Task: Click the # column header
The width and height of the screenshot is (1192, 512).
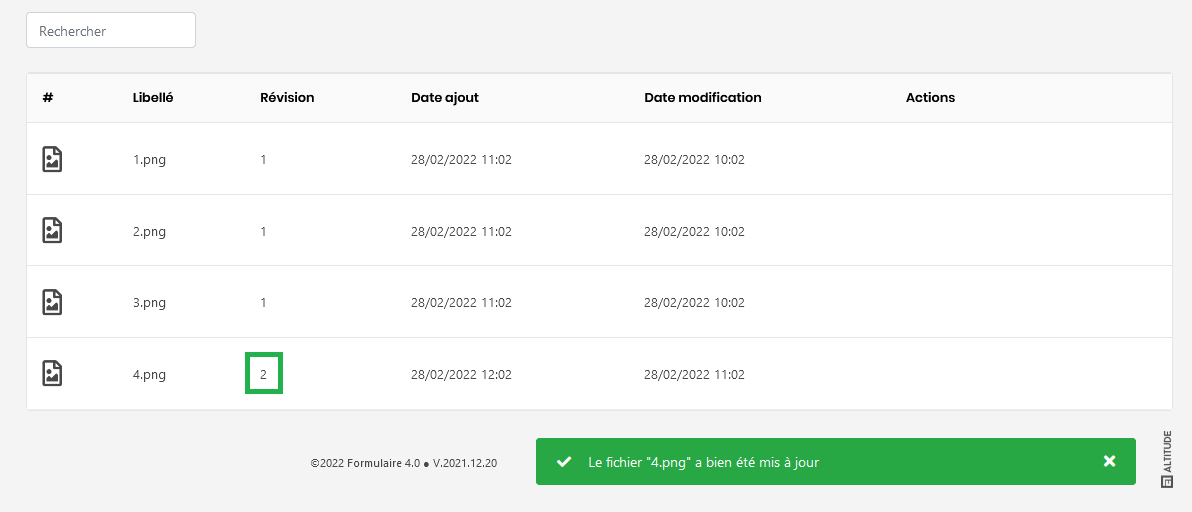Action: tap(48, 98)
